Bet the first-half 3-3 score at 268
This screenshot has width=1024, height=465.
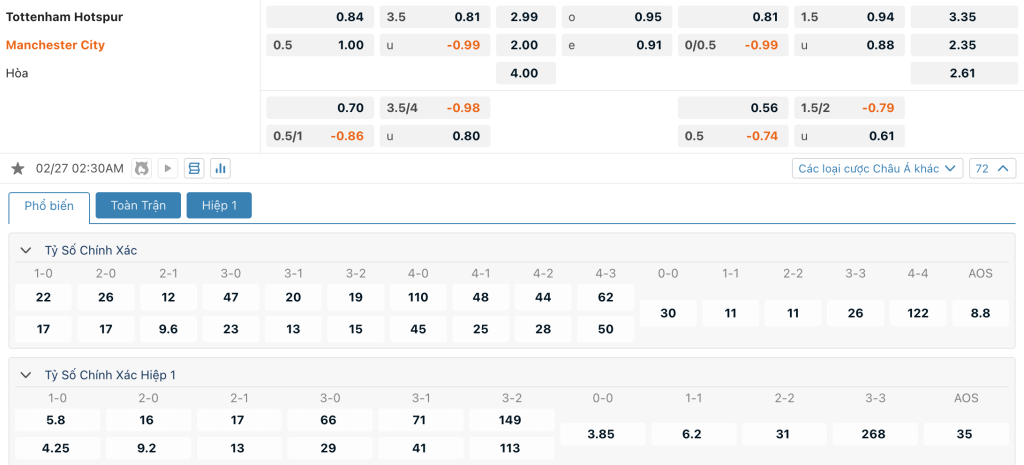coord(874,434)
